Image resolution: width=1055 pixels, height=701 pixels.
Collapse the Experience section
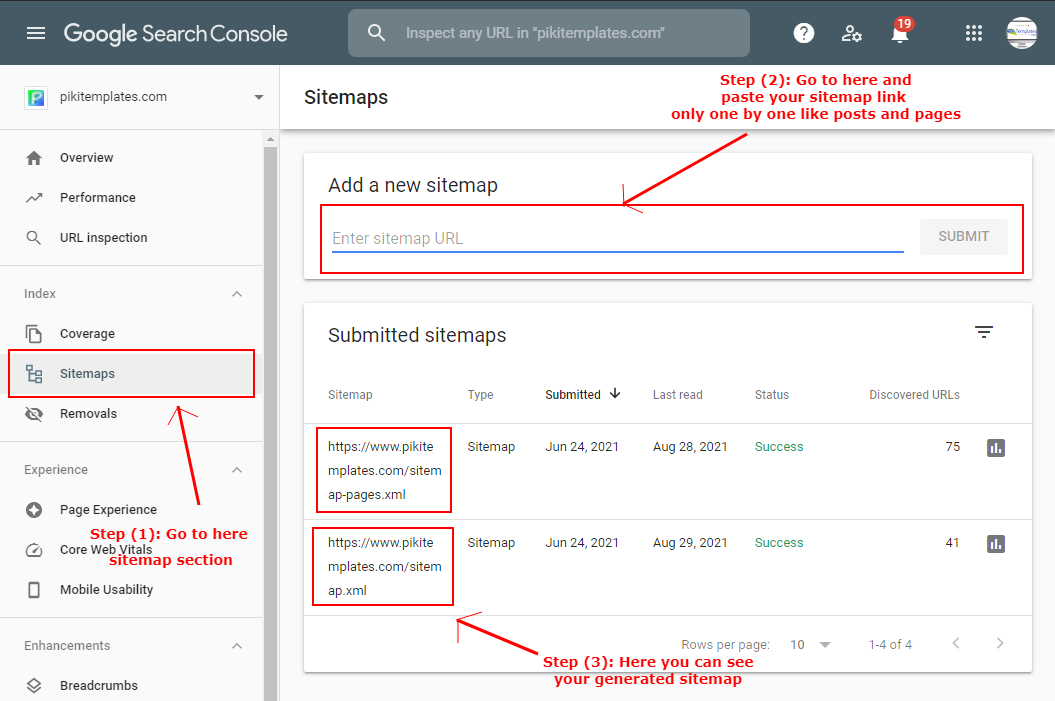pos(237,470)
